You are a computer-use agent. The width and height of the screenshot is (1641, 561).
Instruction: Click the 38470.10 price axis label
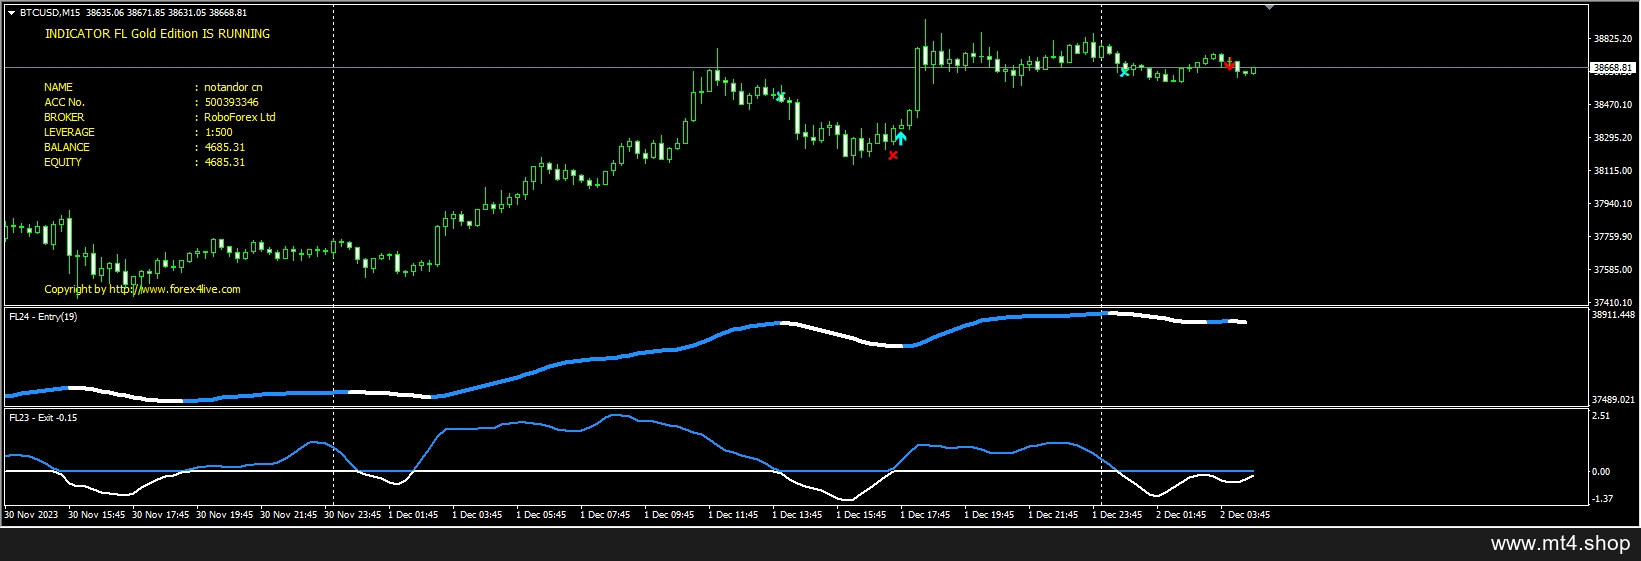tap(1612, 105)
